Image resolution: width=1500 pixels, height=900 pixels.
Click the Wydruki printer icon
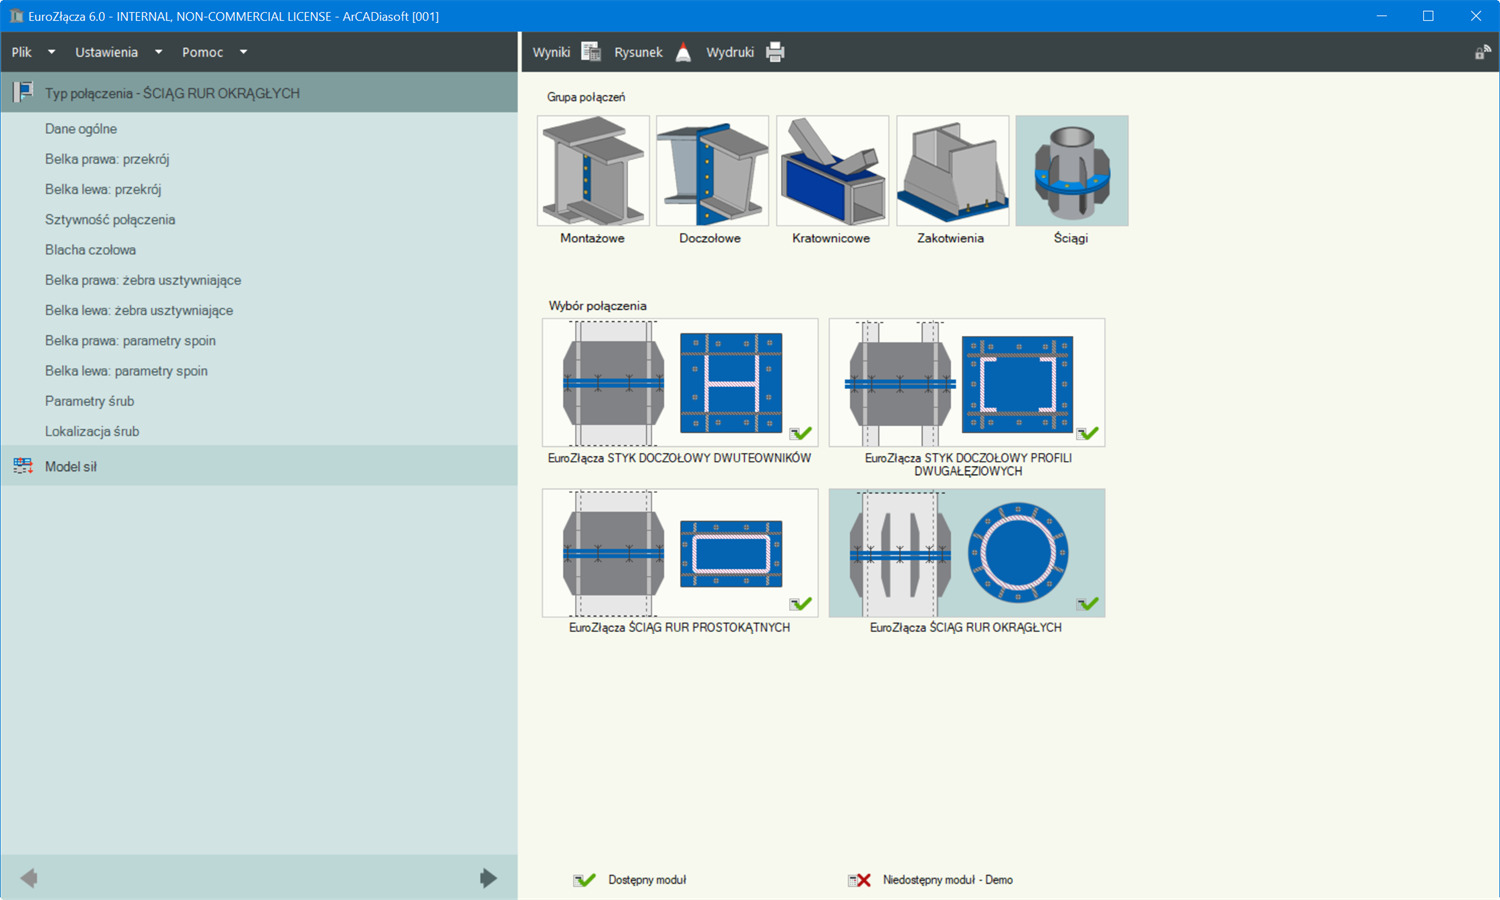[775, 52]
